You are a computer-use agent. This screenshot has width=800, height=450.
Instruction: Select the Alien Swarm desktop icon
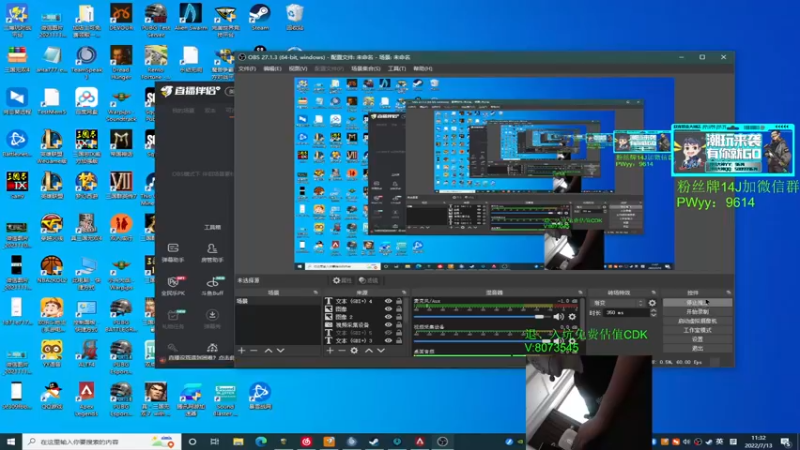point(190,17)
